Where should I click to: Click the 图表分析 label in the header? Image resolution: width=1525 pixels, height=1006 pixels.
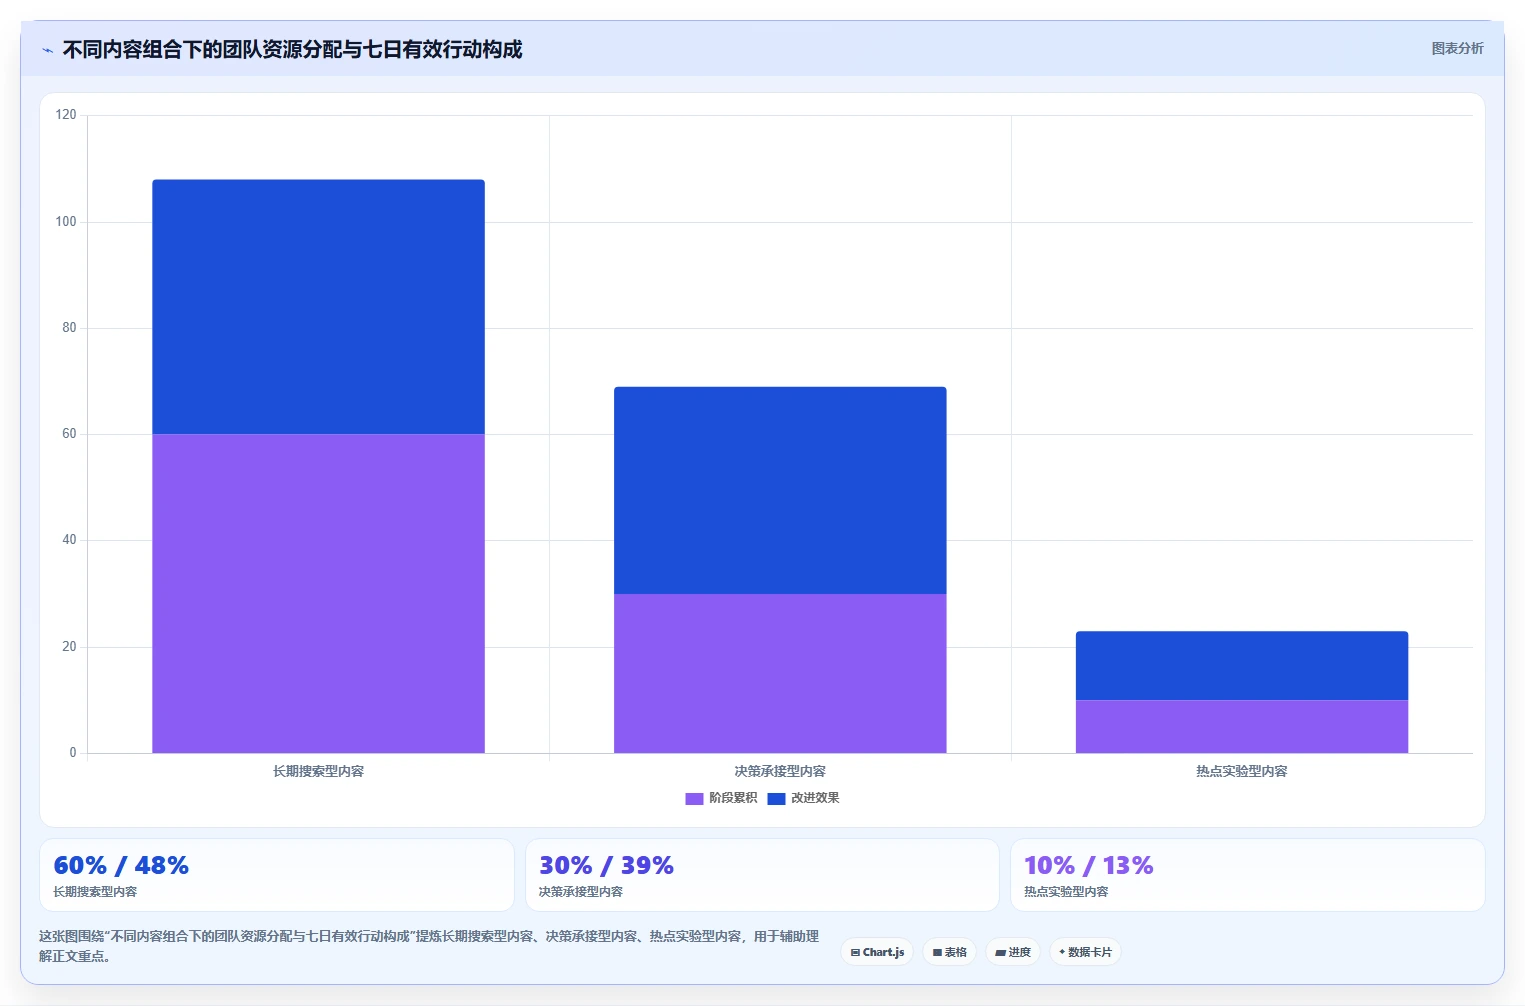(x=1457, y=48)
